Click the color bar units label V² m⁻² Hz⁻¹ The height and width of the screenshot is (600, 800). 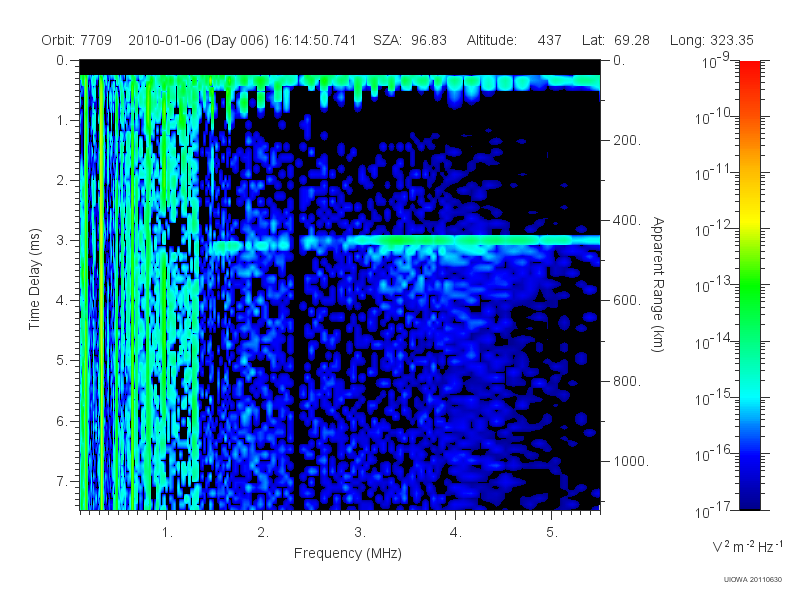(746, 546)
